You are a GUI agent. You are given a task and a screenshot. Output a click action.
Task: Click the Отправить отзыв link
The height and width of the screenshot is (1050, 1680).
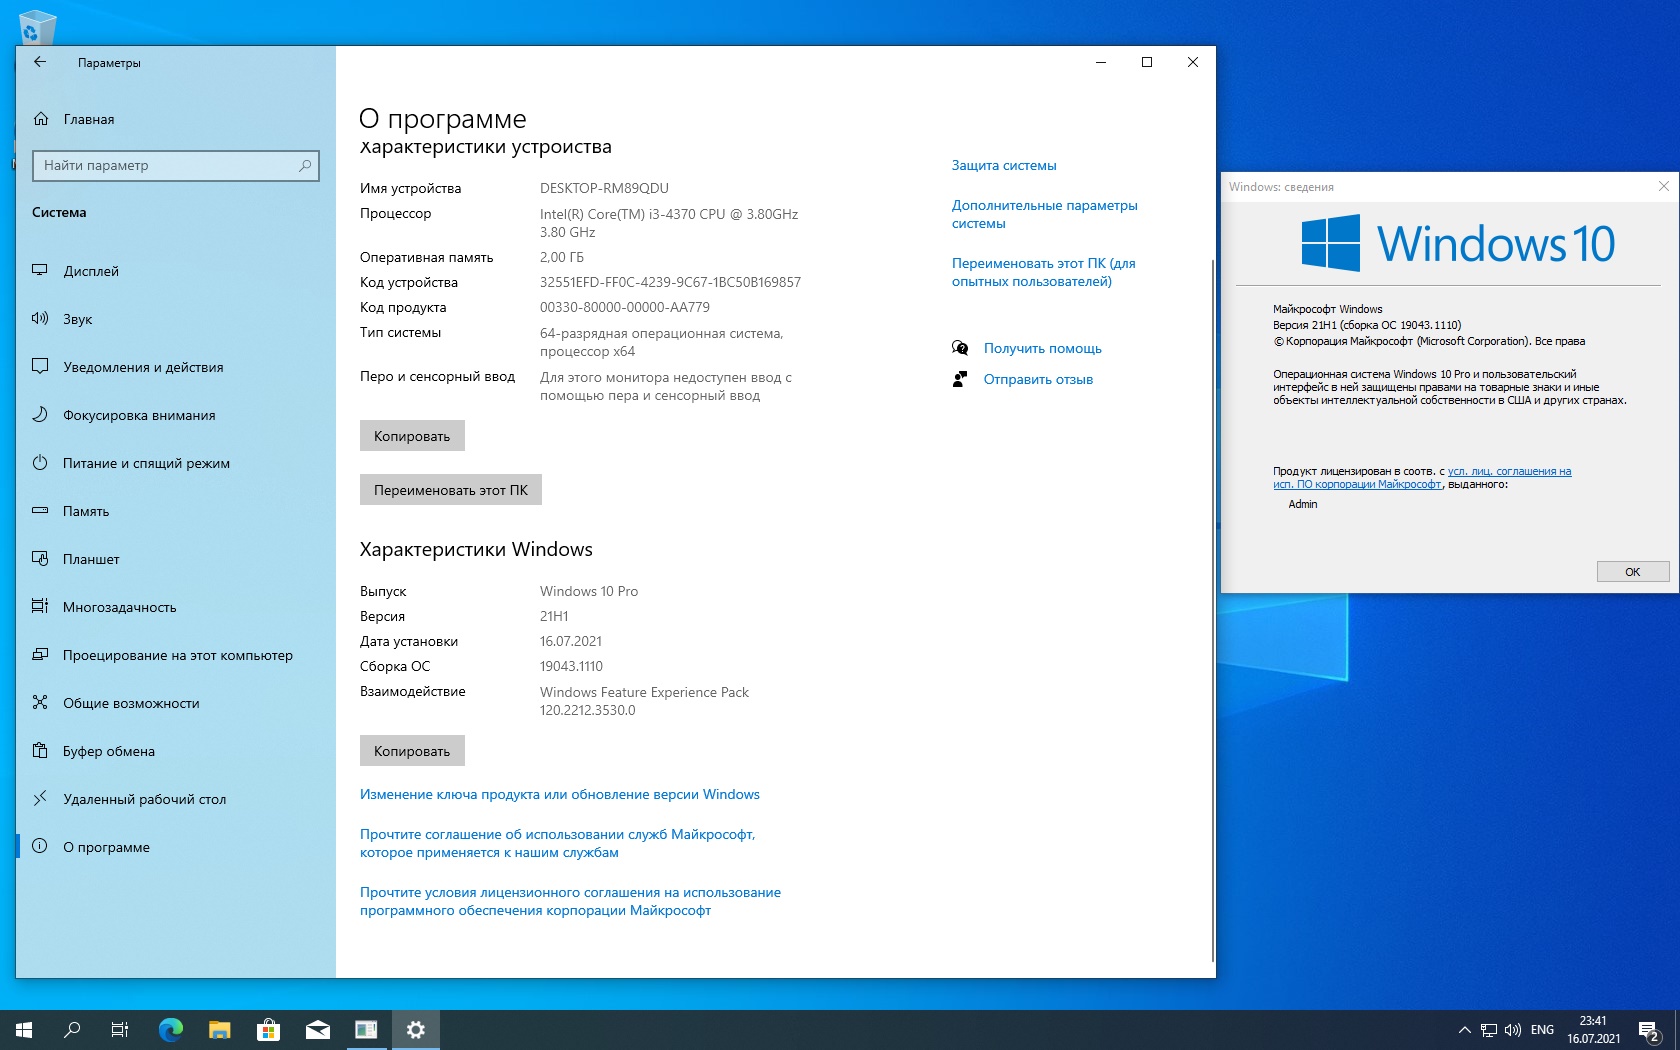[1038, 379]
